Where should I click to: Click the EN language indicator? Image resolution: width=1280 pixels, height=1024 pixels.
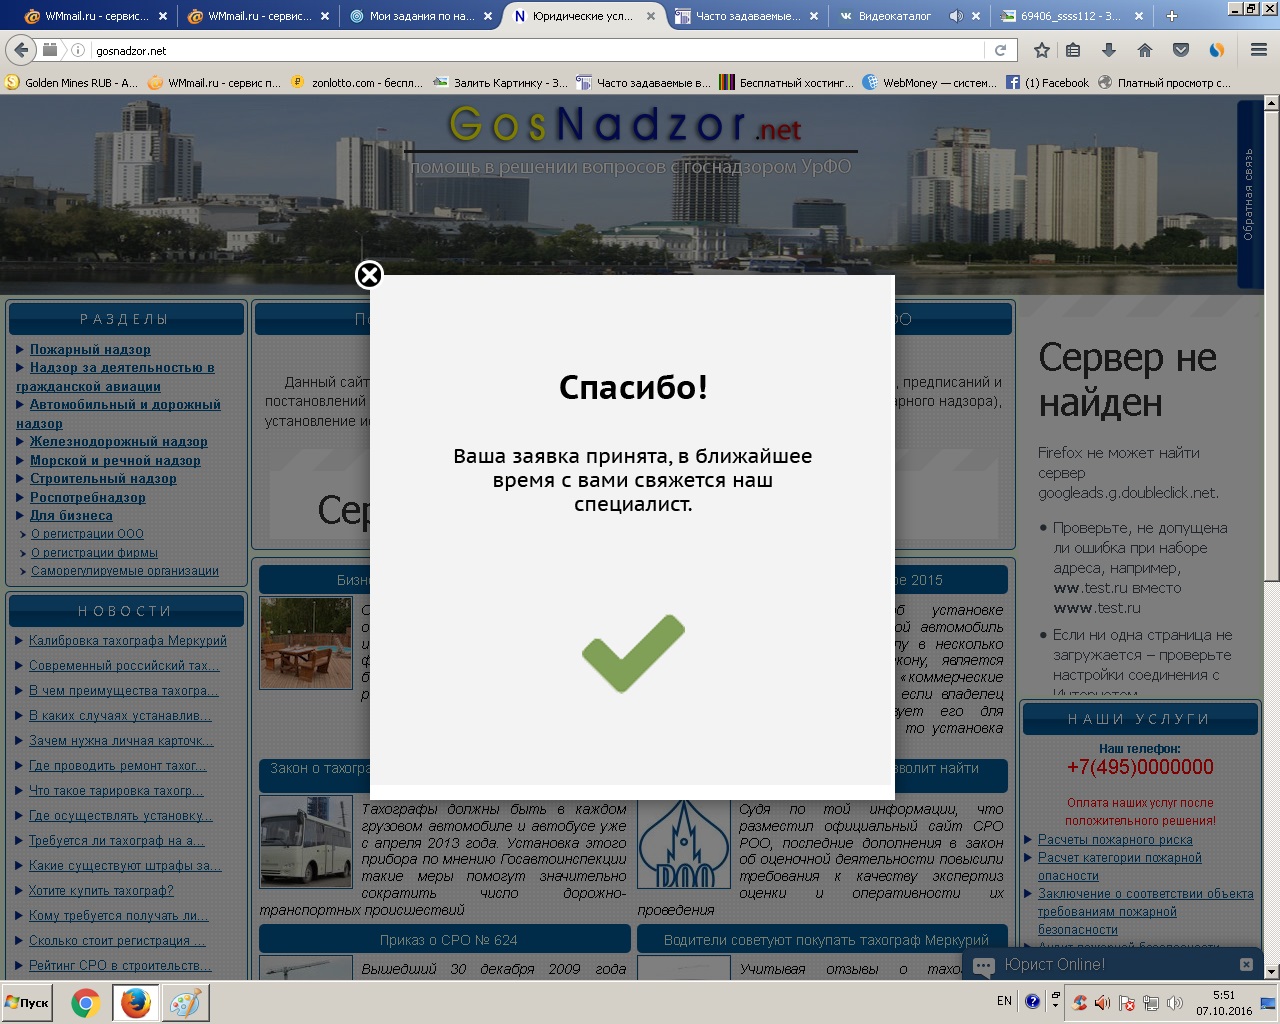point(1004,1001)
